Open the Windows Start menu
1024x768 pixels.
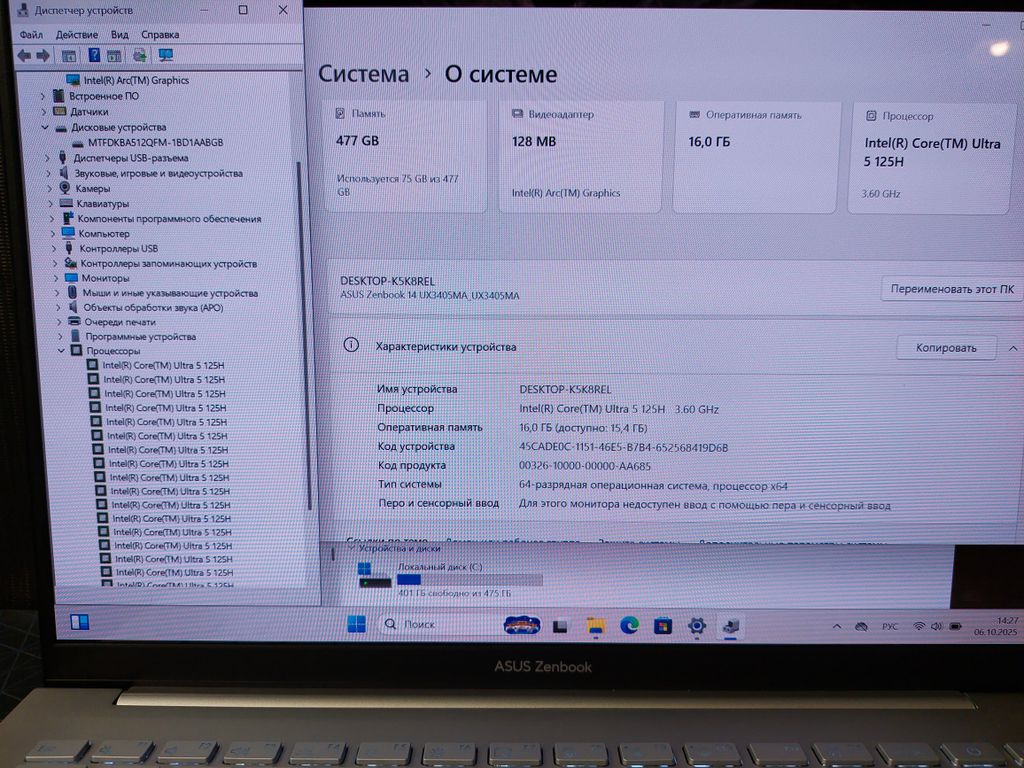point(356,624)
